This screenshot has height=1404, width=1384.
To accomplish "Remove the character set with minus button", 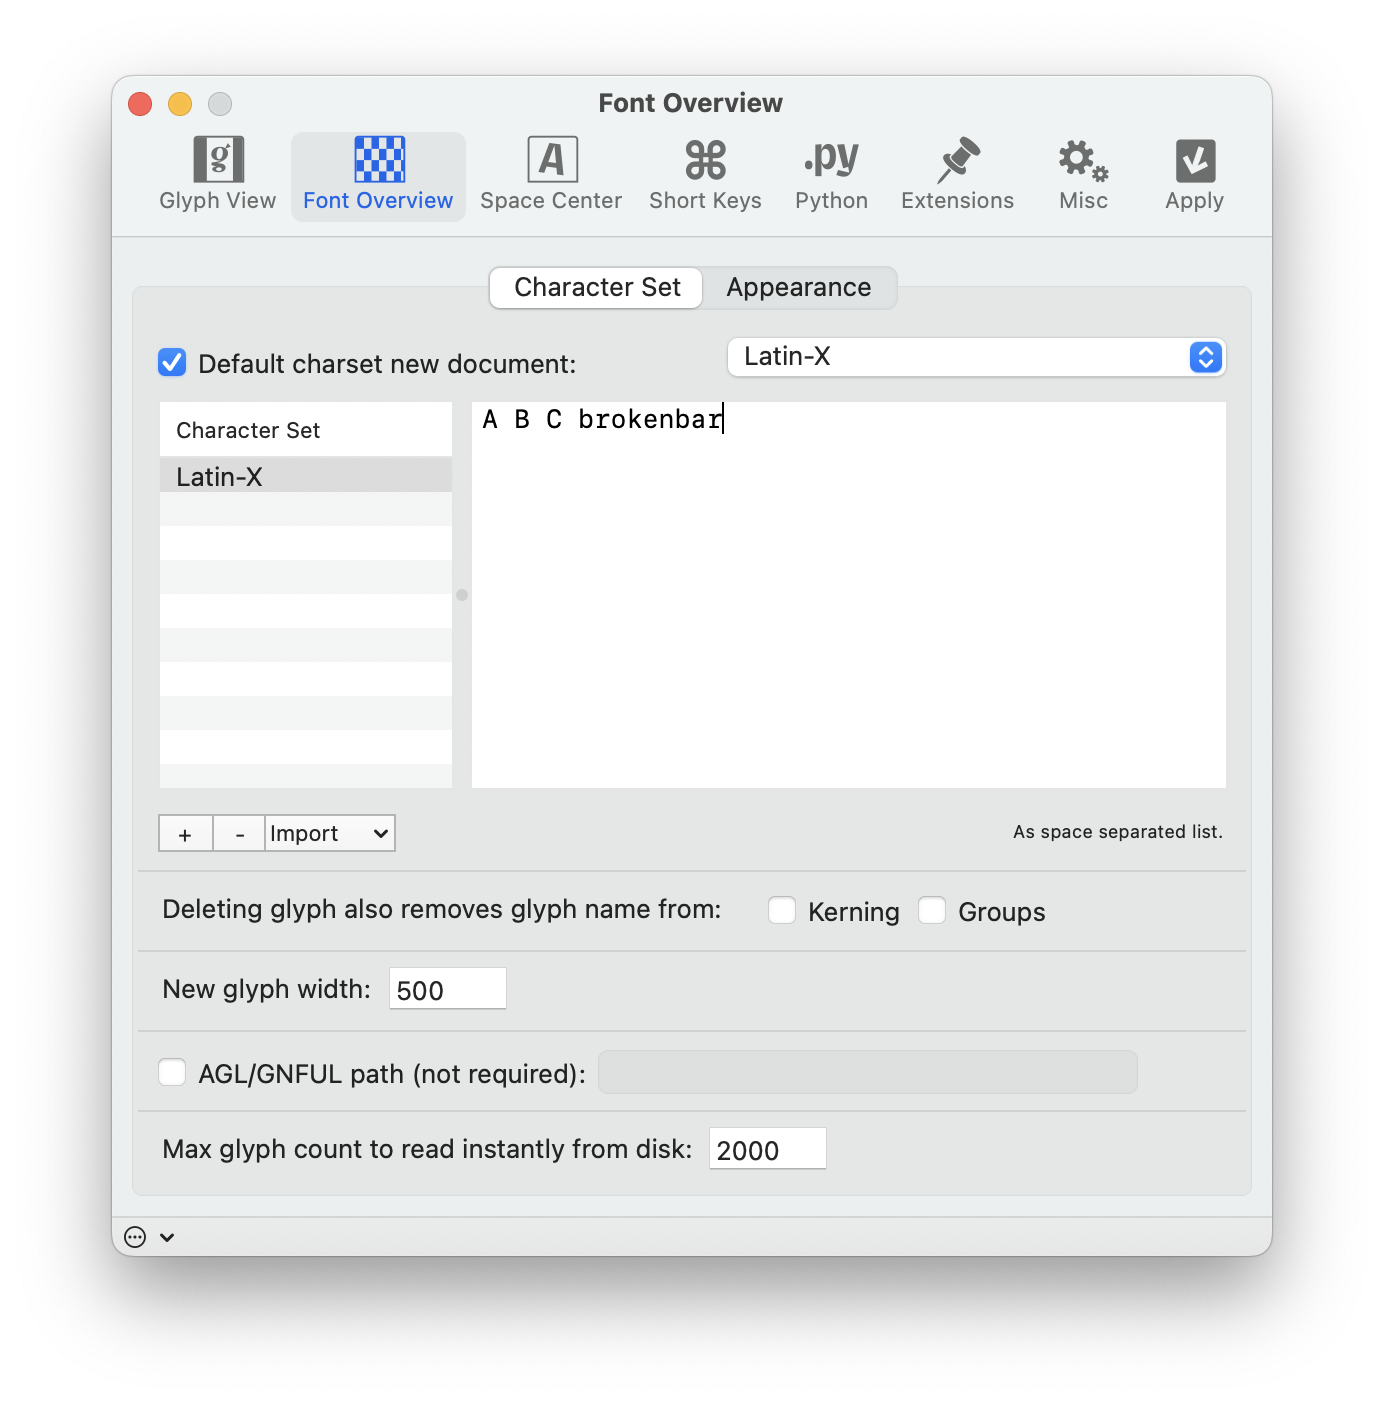I will [x=240, y=834].
